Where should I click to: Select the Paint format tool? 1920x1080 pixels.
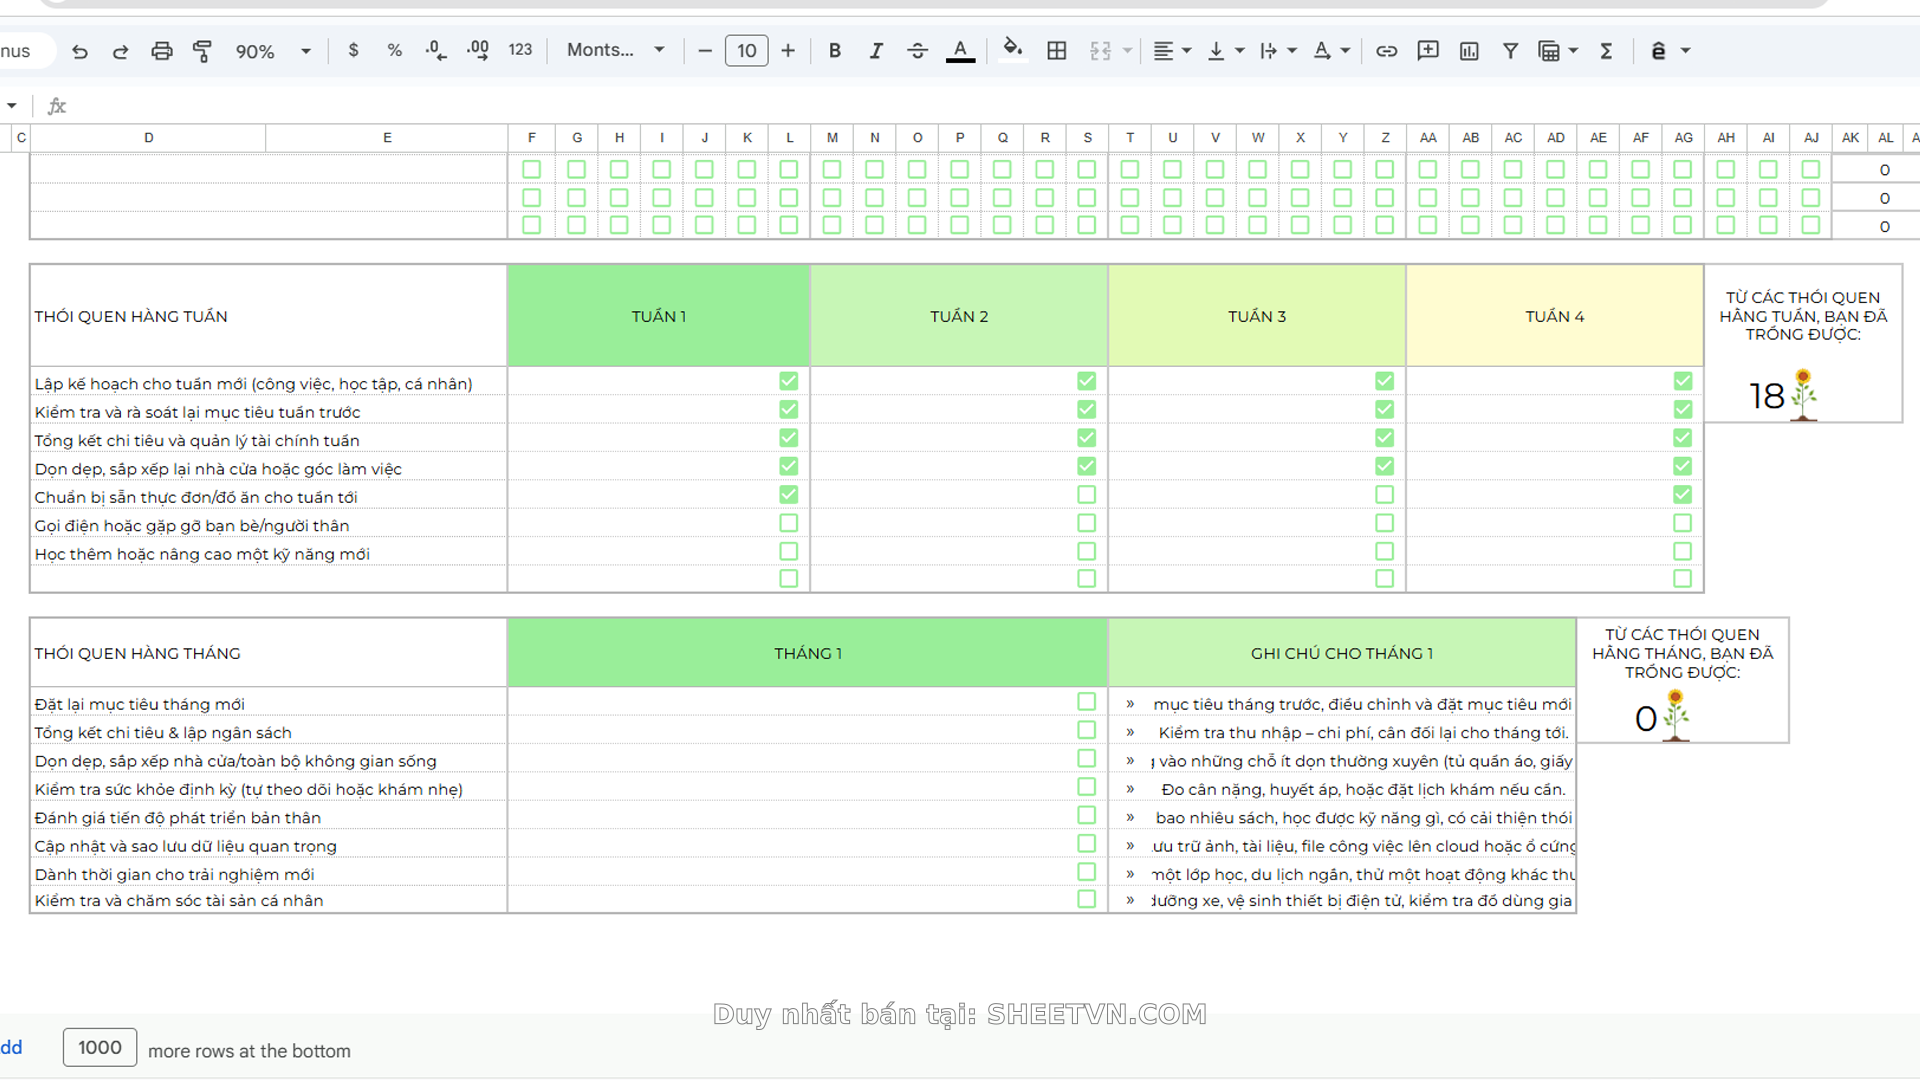(x=202, y=51)
